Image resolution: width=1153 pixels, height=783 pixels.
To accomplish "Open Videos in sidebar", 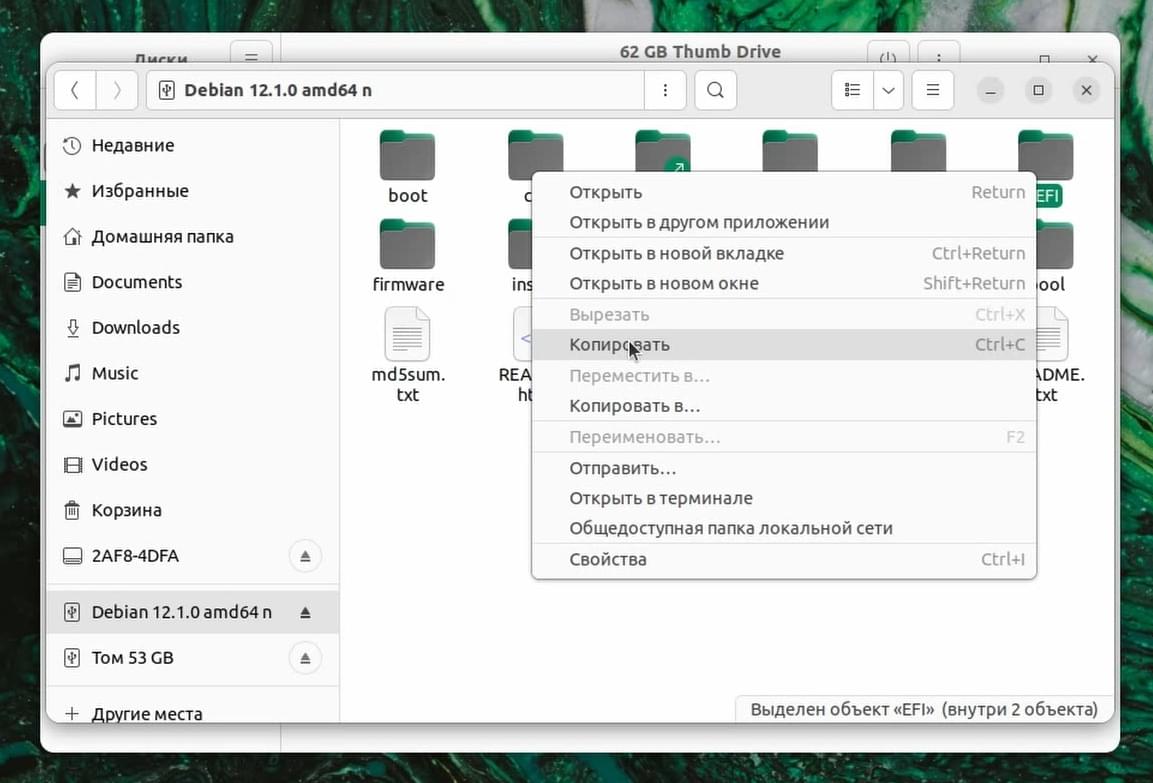I will click(192, 465).
